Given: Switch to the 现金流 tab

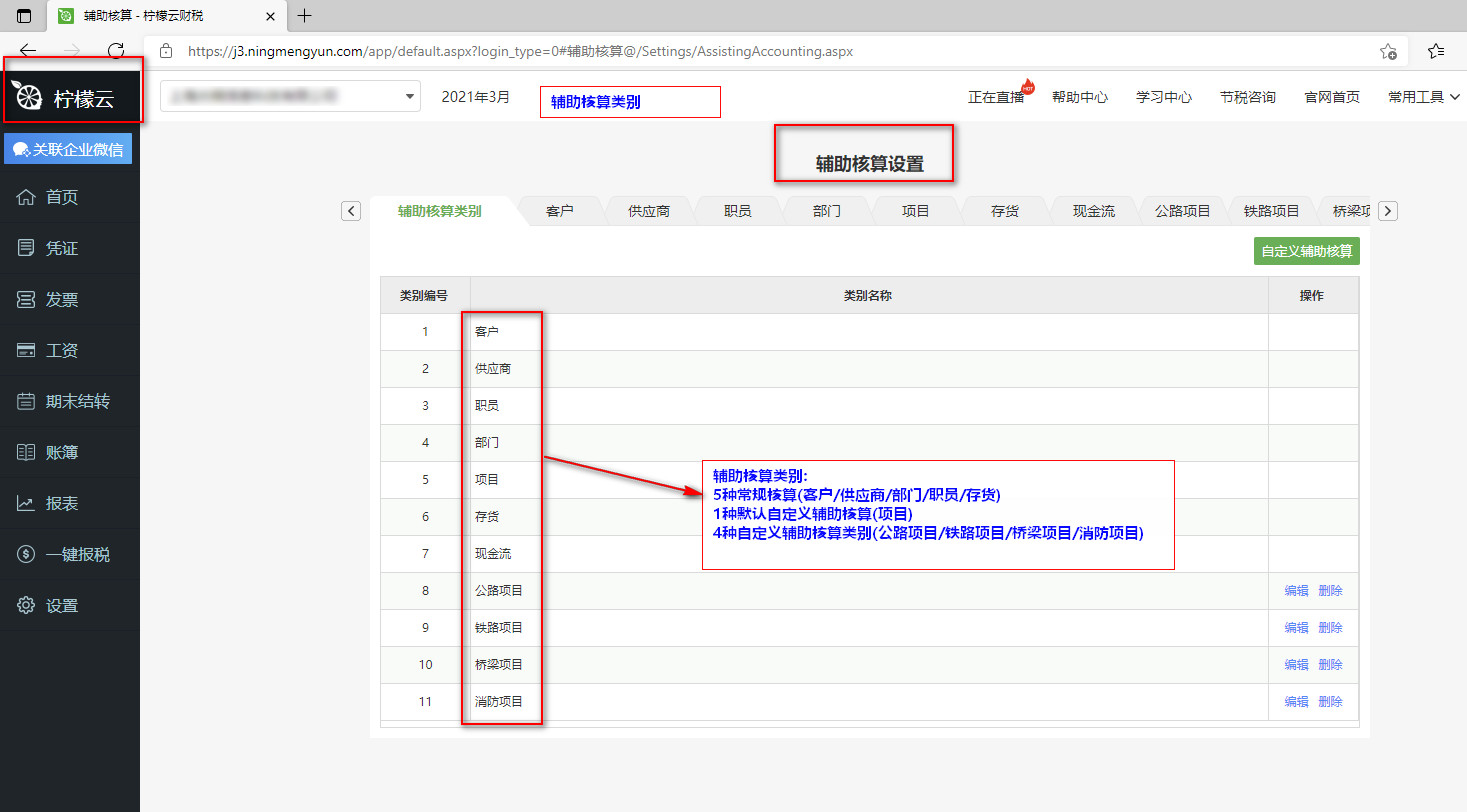Looking at the screenshot, I should (x=1093, y=211).
